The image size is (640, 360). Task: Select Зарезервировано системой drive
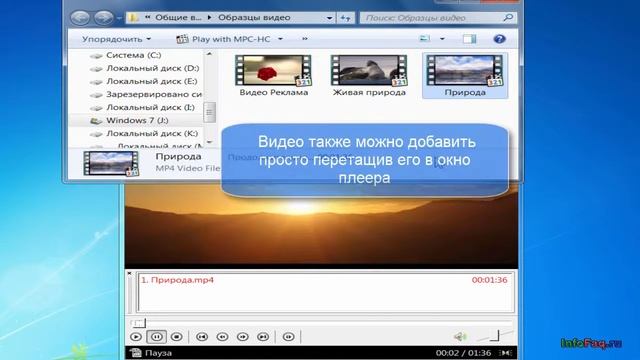[154, 94]
